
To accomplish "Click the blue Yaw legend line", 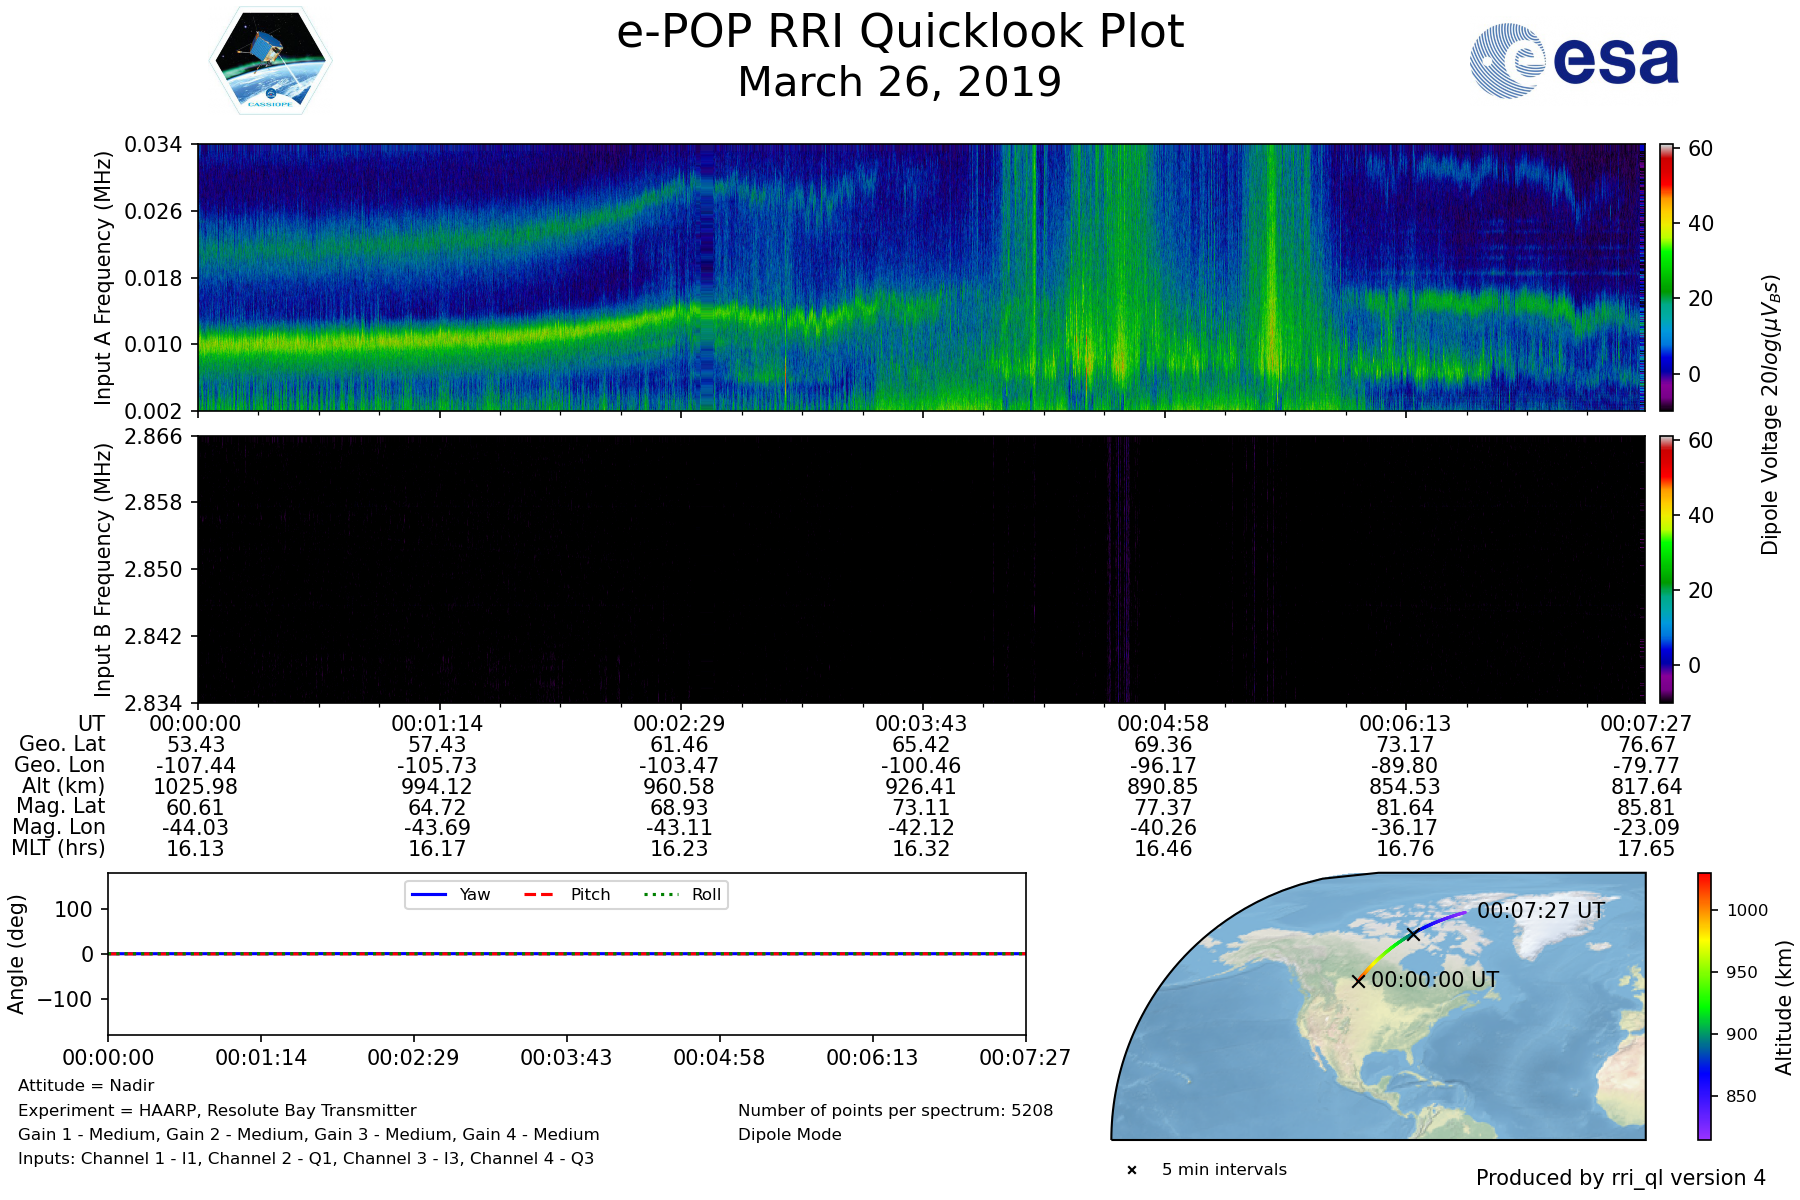I will click(428, 894).
